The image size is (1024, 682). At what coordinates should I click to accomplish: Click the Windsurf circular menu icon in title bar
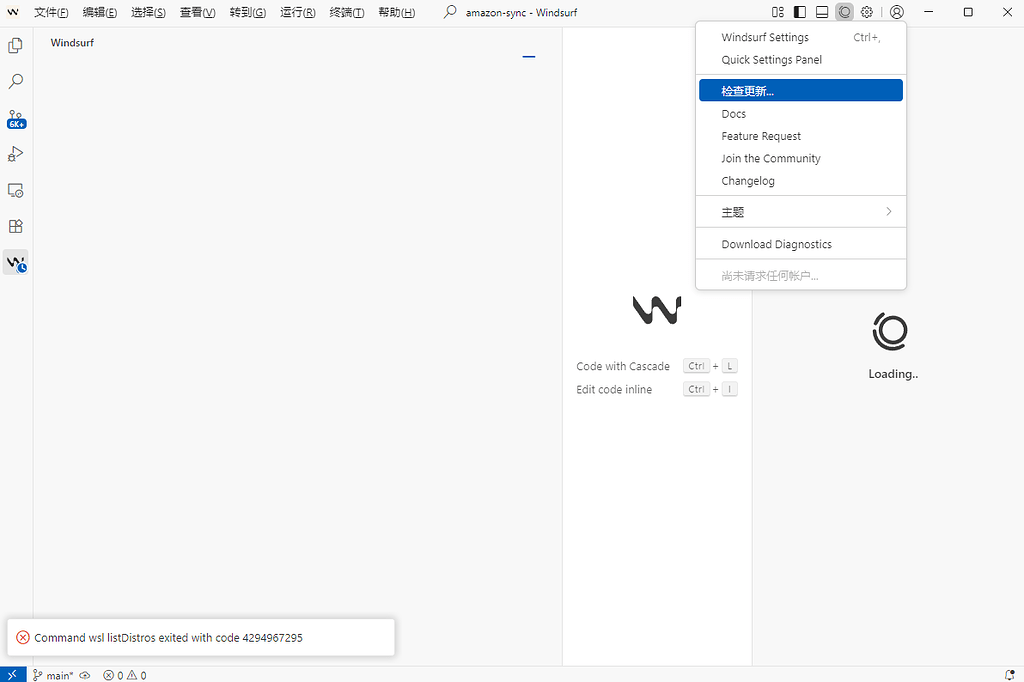tap(844, 12)
